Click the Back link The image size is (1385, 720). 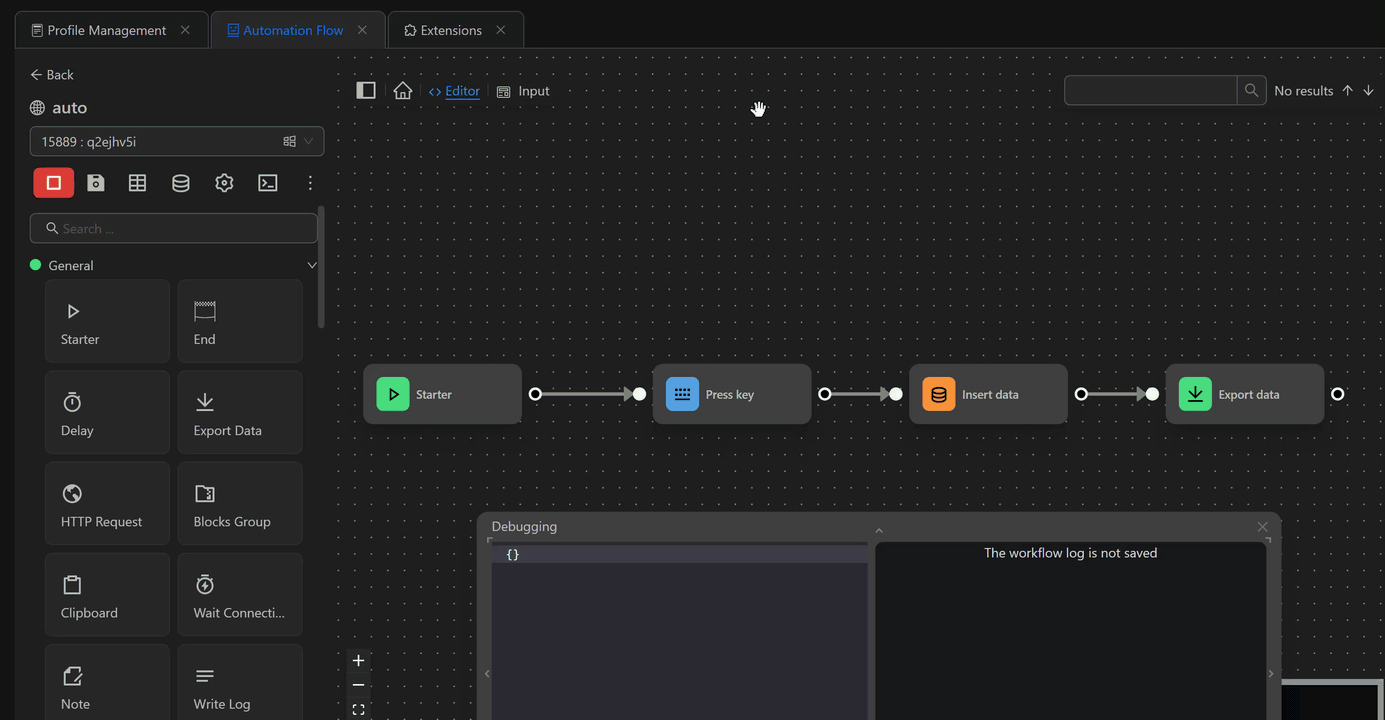(x=52, y=75)
